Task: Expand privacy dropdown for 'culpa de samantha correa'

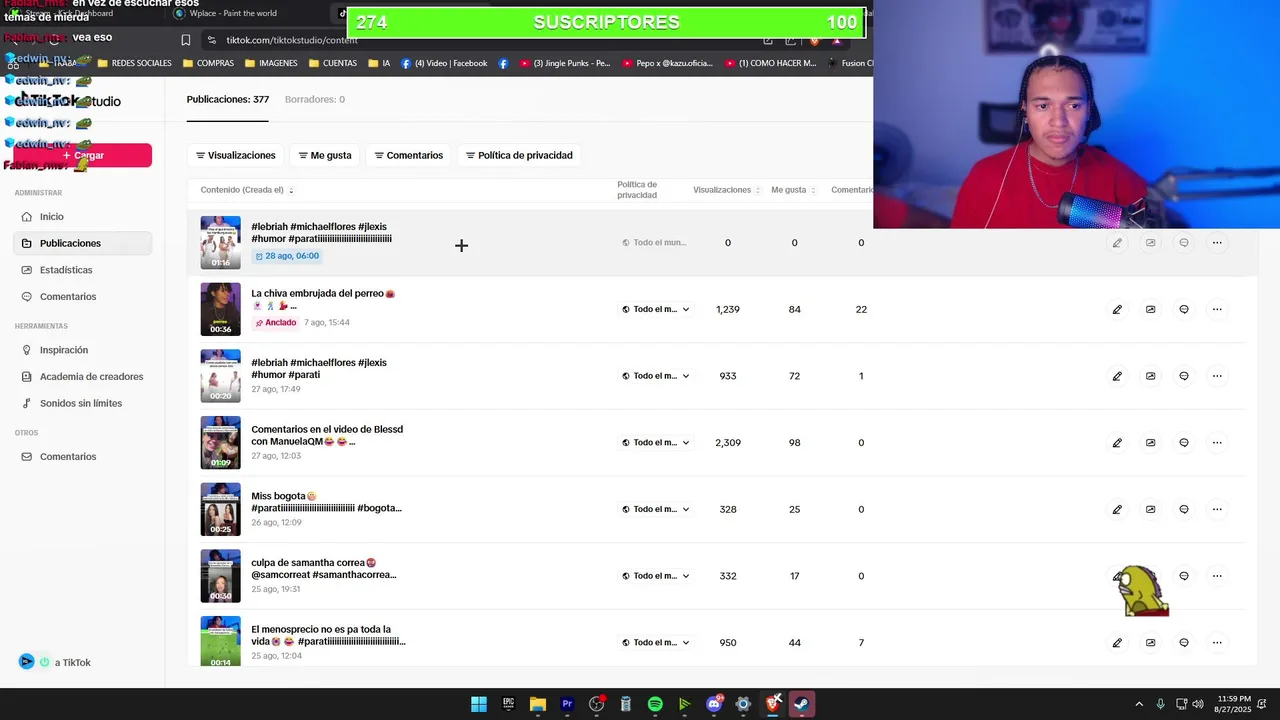Action: coord(656,576)
